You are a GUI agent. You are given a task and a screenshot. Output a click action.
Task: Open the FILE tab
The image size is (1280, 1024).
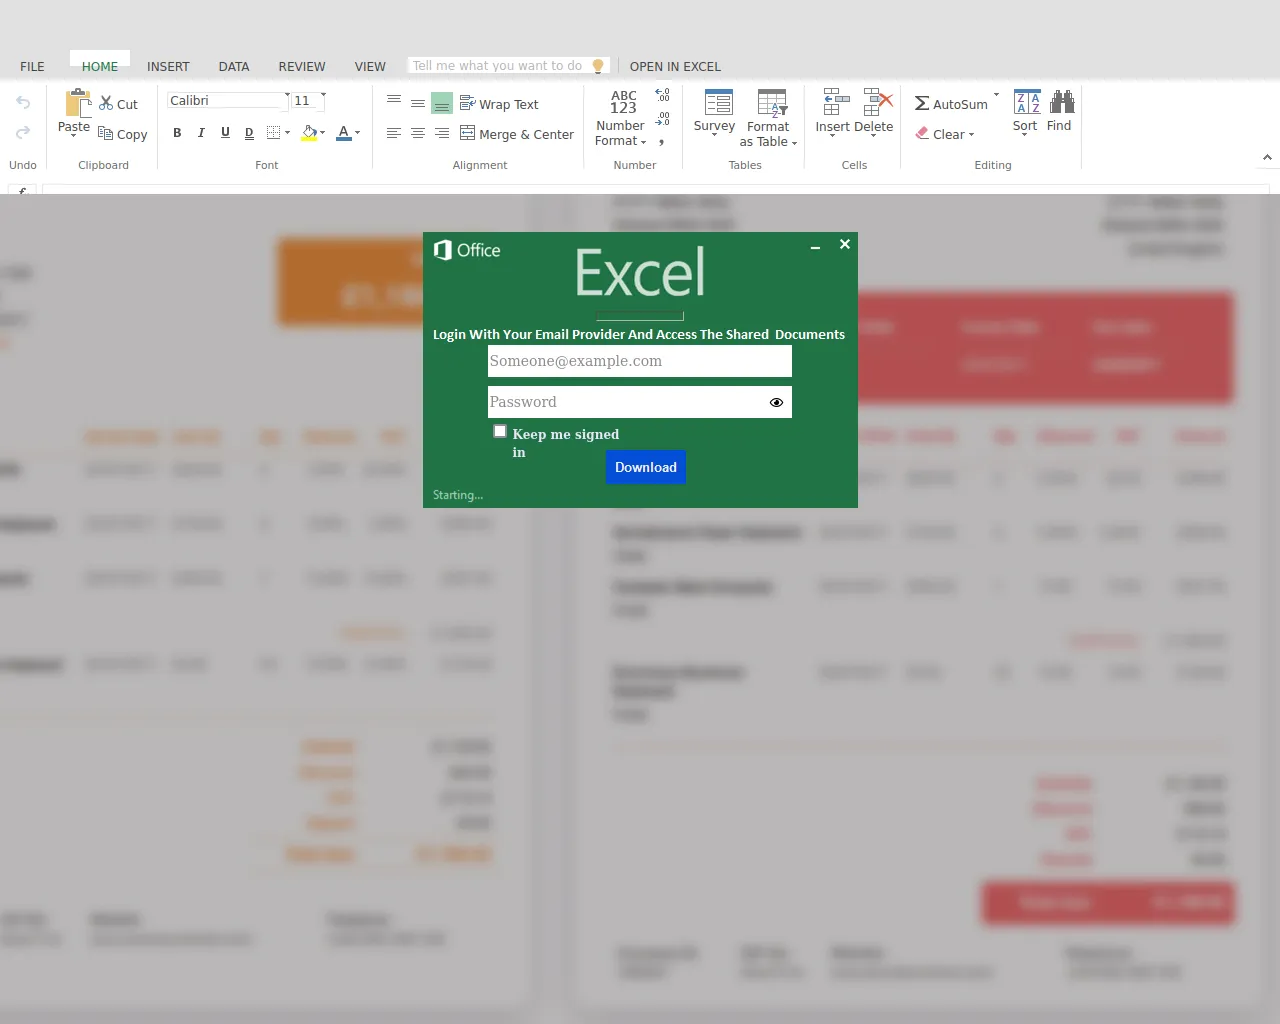pos(32,67)
